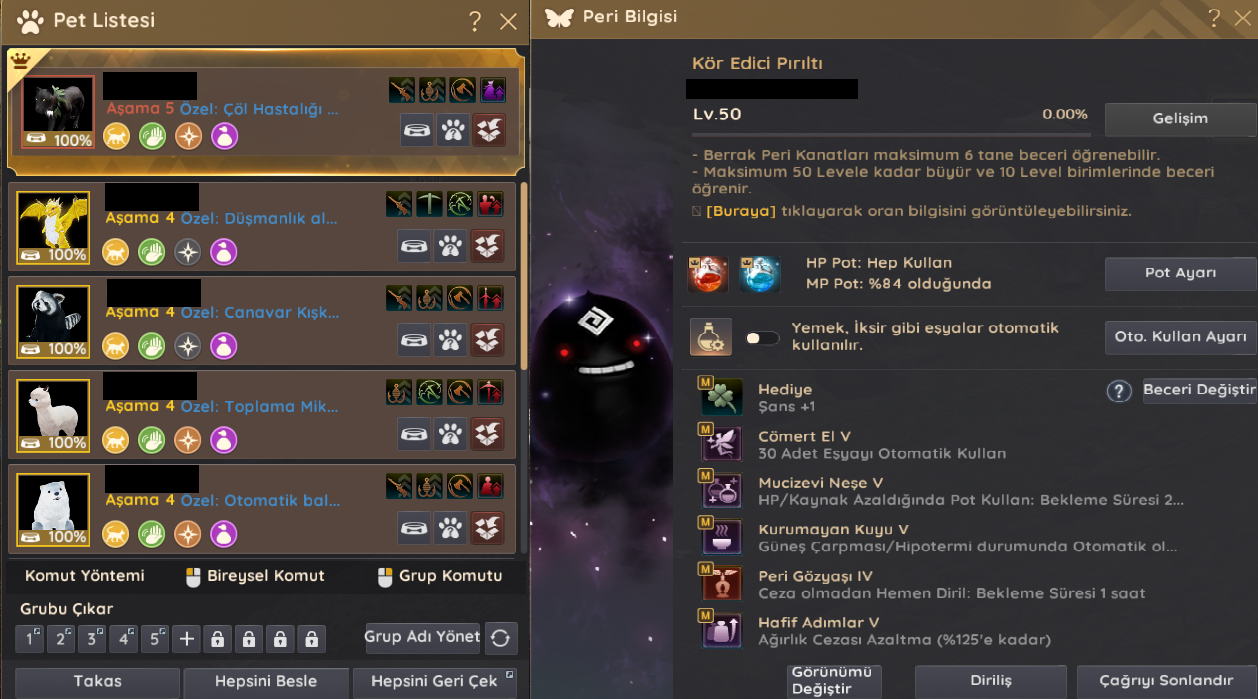Click the HP potion icon
1258x699 pixels.
708,274
